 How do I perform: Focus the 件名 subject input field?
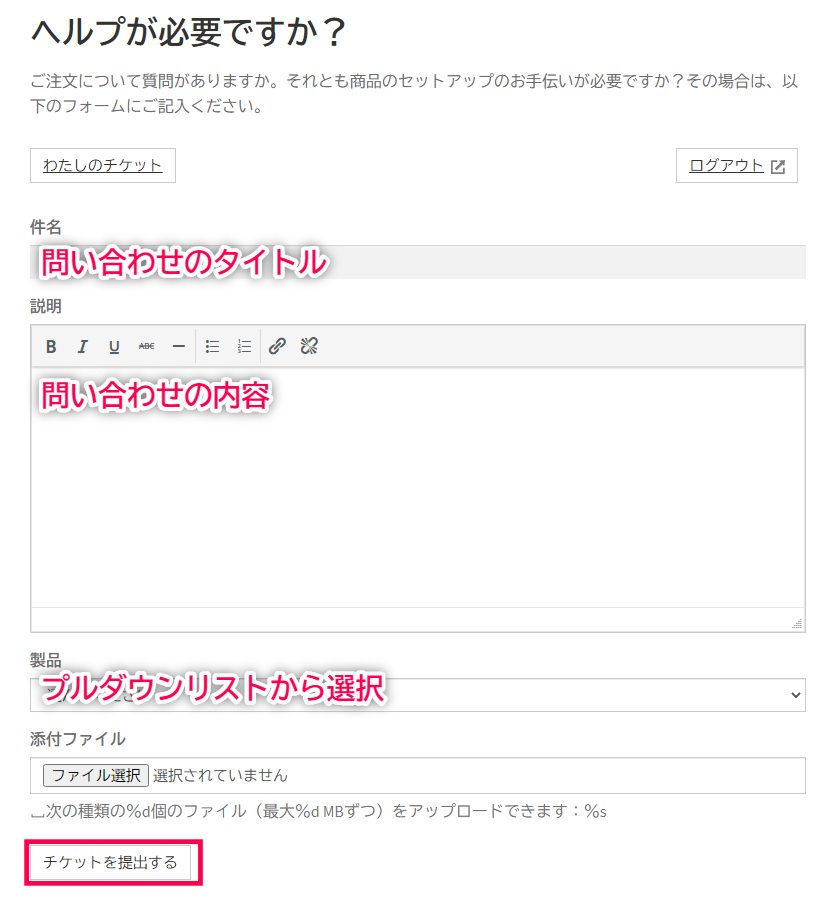click(x=418, y=262)
